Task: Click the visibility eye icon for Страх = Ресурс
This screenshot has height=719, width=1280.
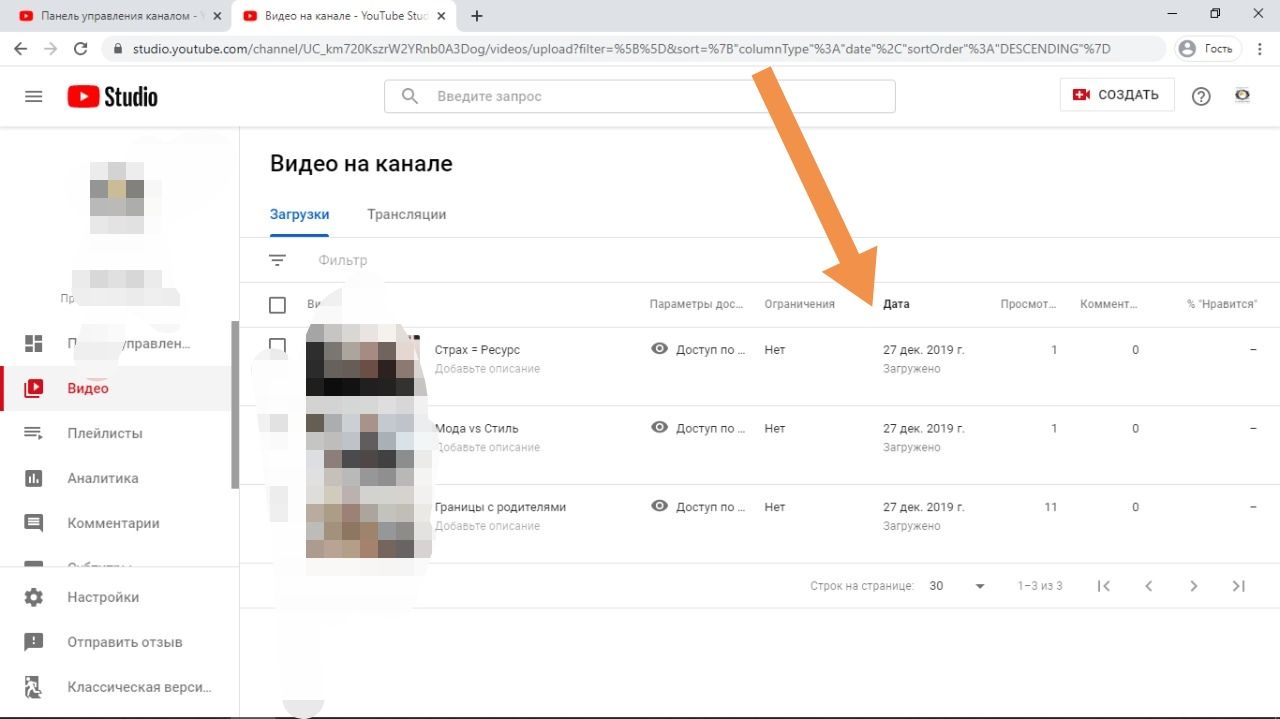Action: tap(659, 349)
